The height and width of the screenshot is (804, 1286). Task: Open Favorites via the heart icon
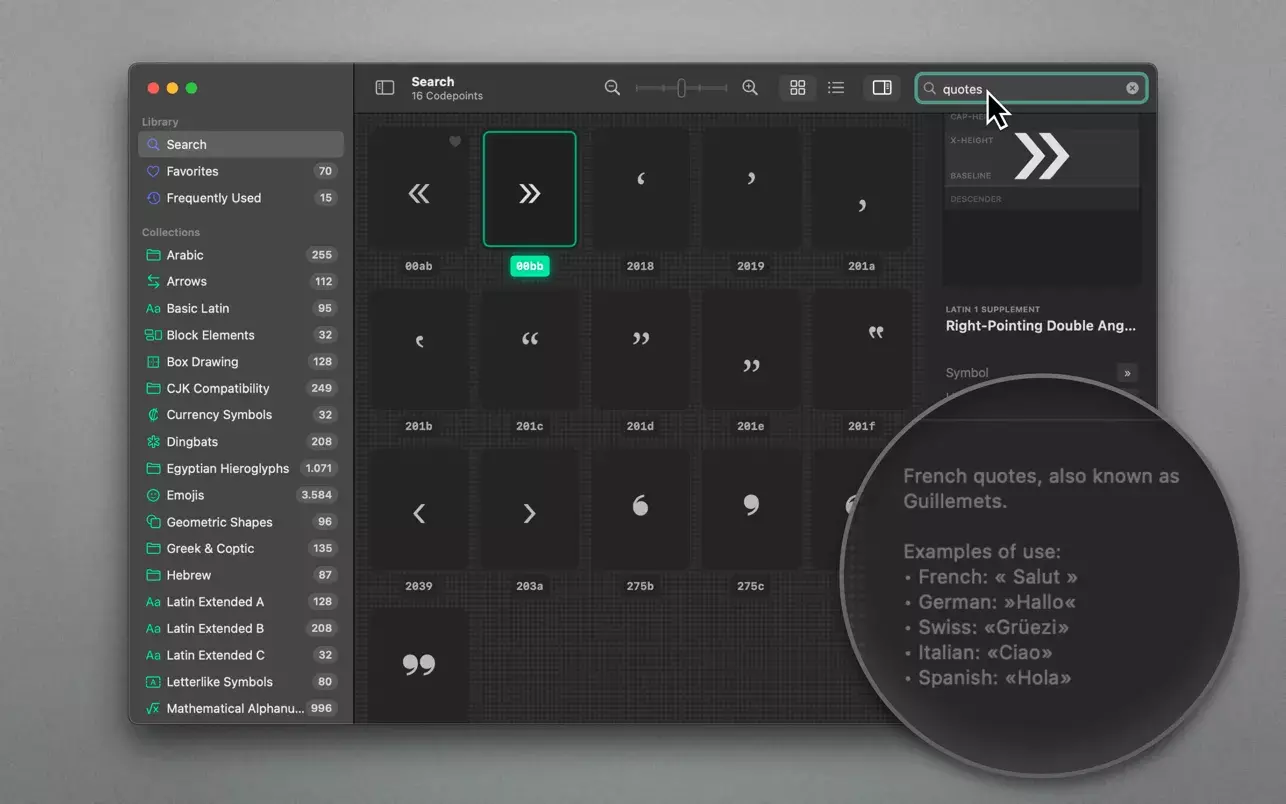coord(155,171)
